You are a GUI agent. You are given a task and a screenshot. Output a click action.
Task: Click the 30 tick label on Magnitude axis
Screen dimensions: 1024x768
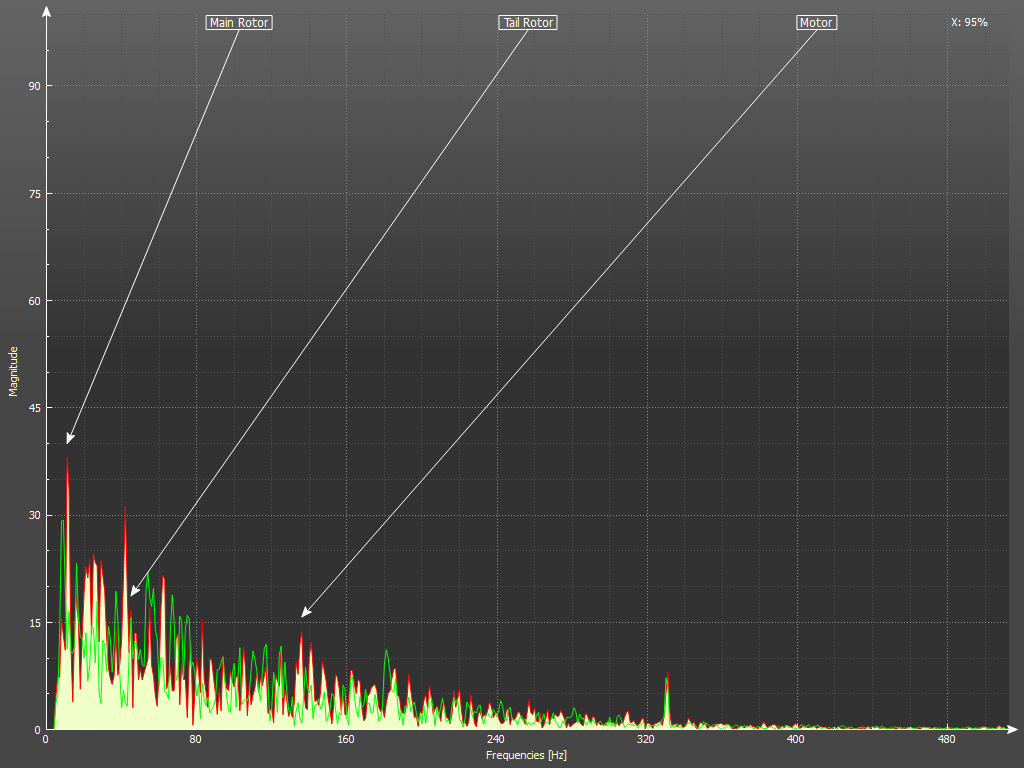(x=34, y=515)
